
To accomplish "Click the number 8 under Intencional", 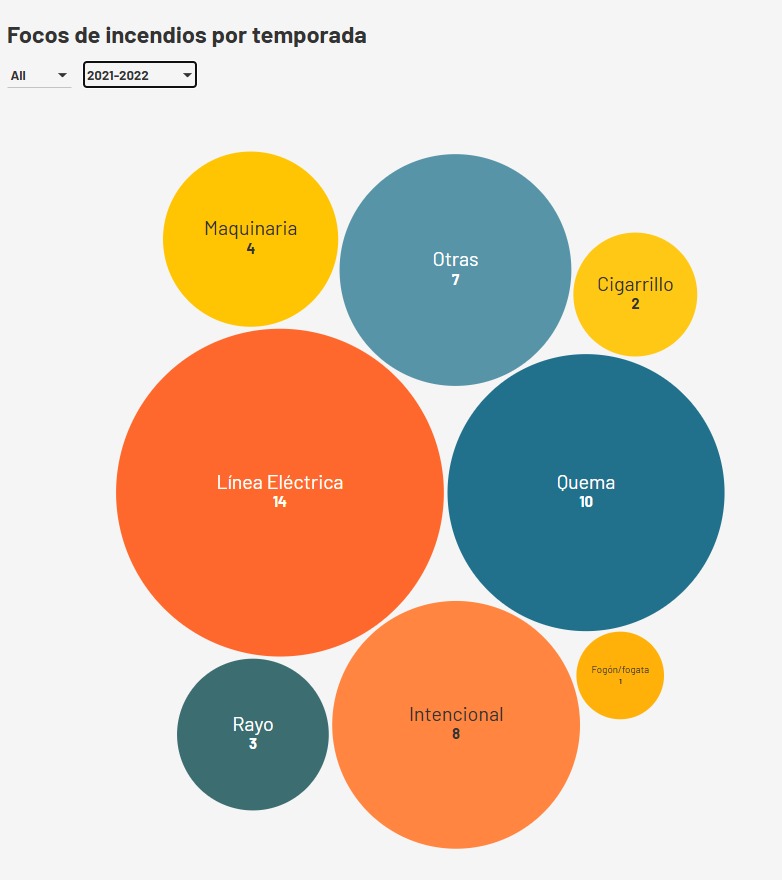I will (456, 734).
